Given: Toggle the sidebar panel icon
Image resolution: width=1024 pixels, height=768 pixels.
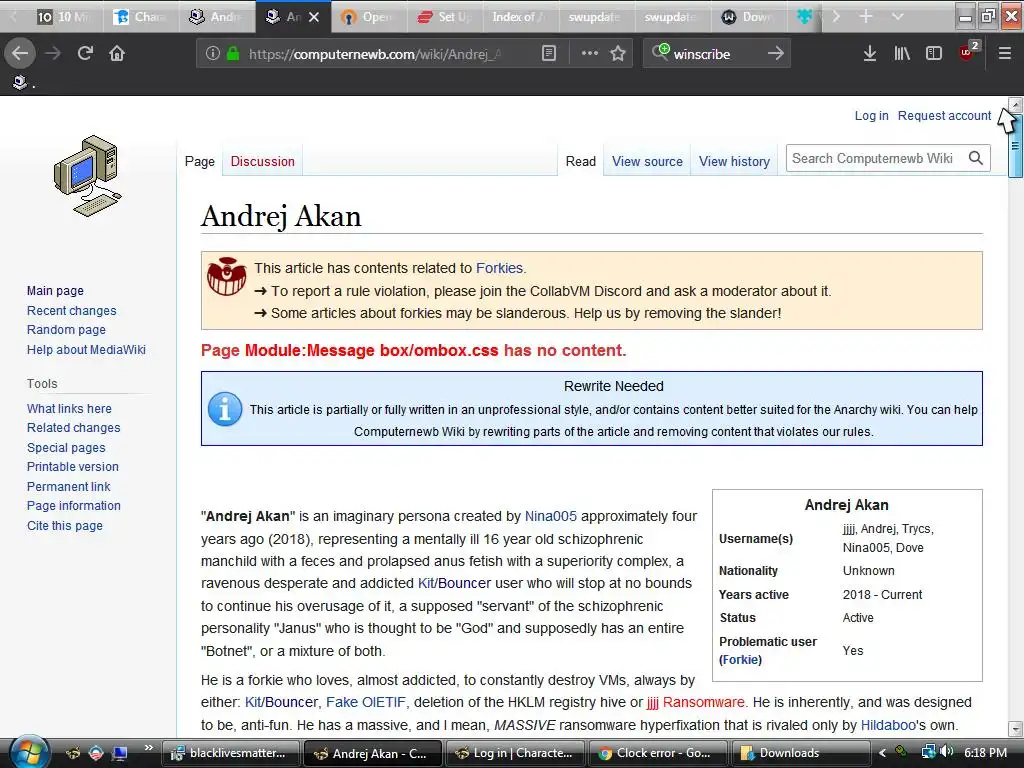Looking at the screenshot, I should click(x=934, y=54).
